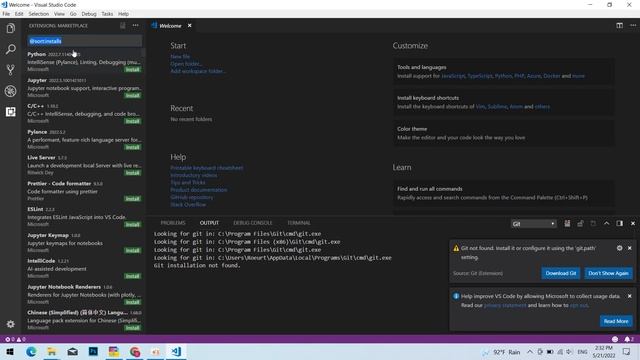Open extensions marketplace More Actions menu
The height and width of the screenshot is (360, 640).
[136, 25]
